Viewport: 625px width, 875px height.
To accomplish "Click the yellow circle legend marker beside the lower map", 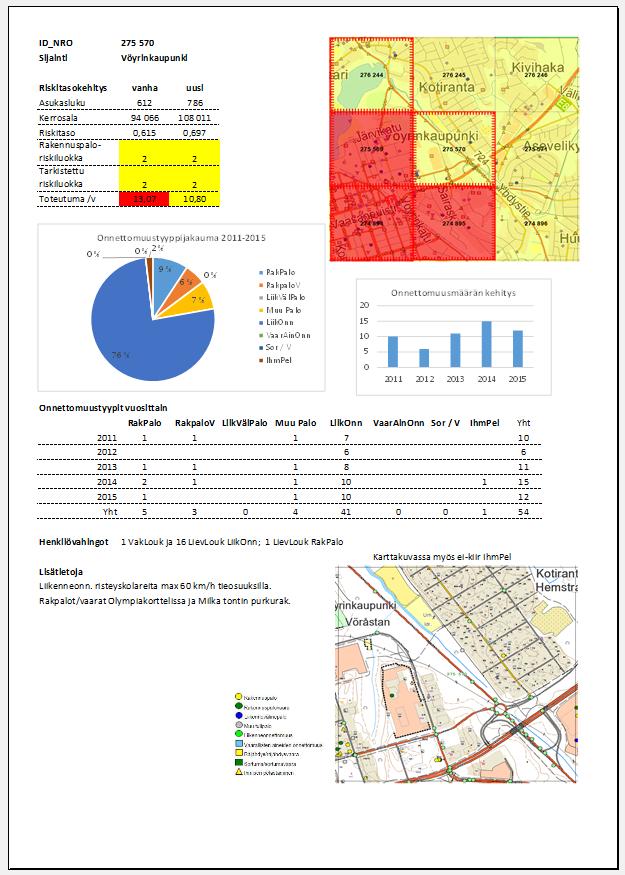I will (x=238, y=697).
